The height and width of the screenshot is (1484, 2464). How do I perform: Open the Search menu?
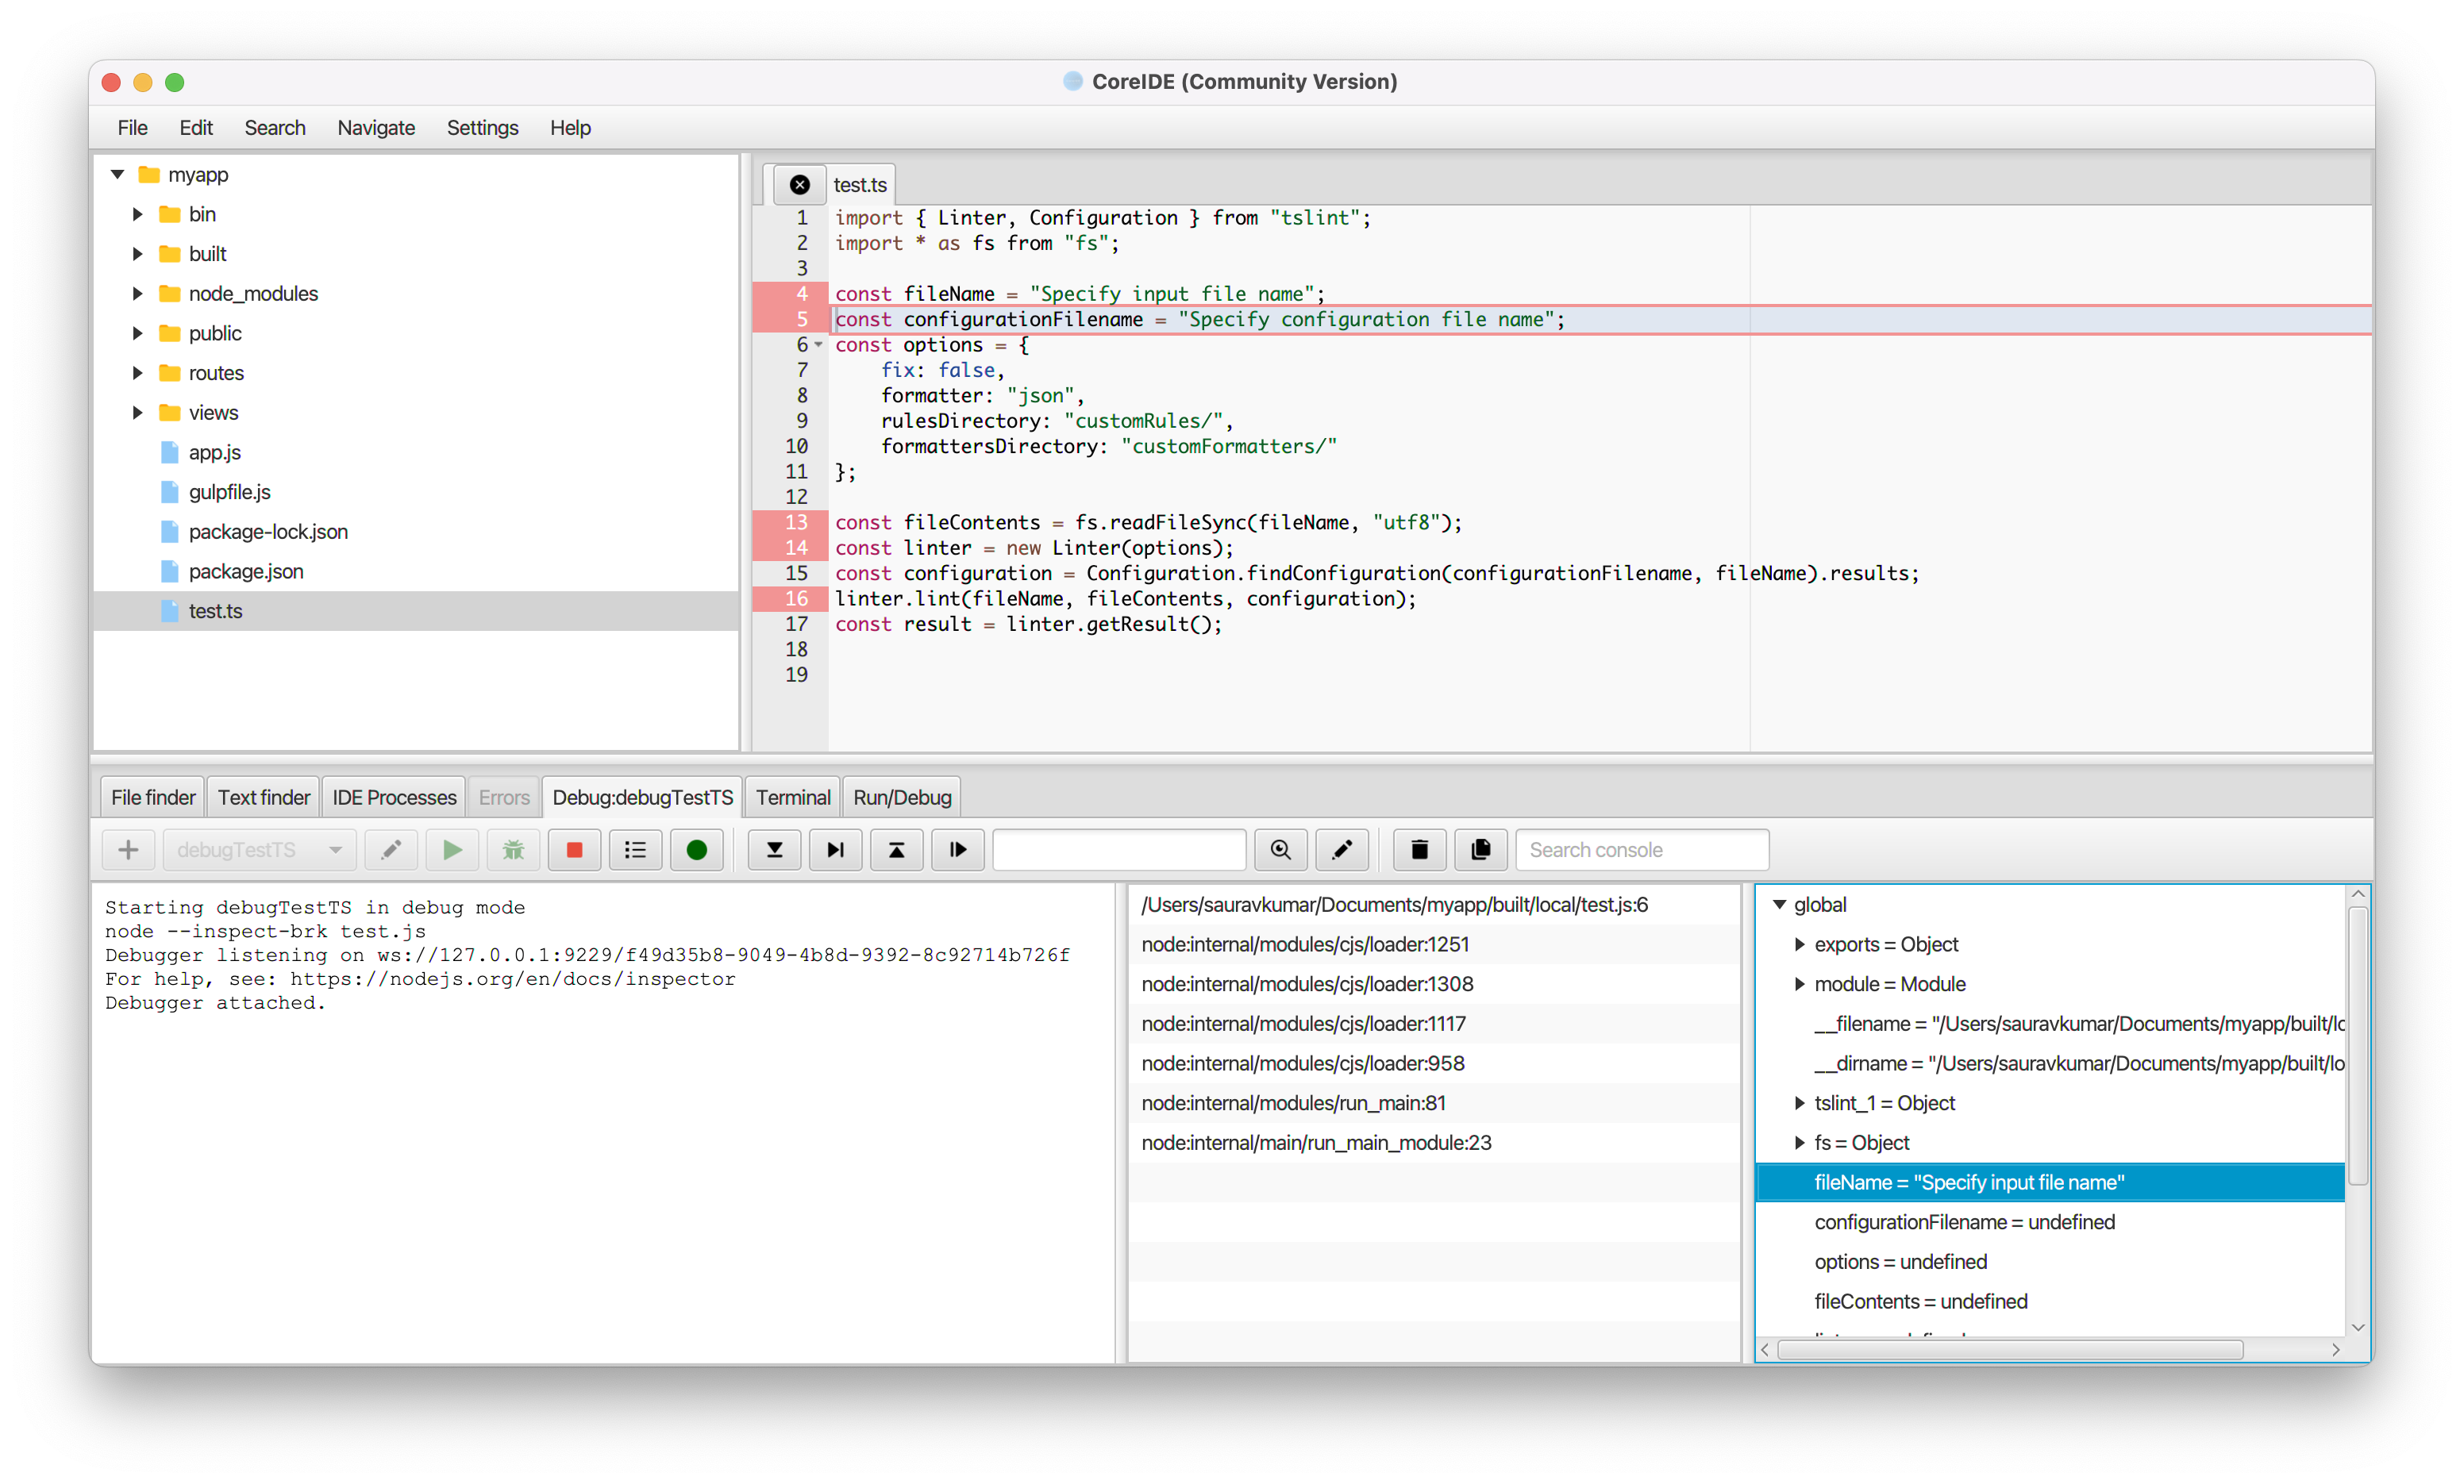pyautogui.click(x=275, y=128)
